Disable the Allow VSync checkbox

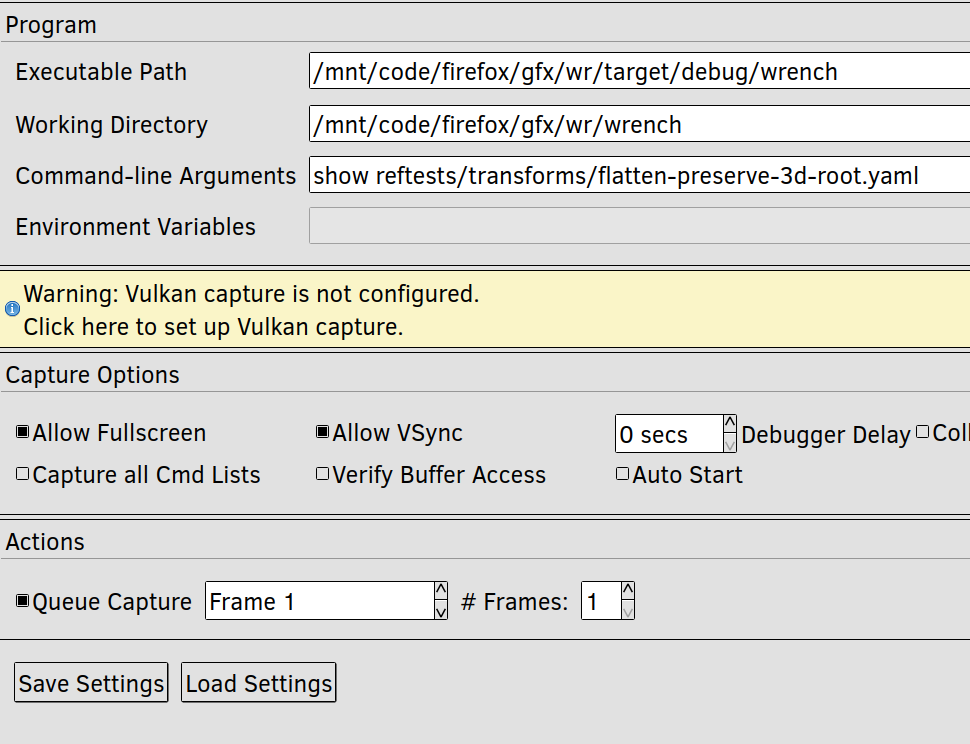322,432
